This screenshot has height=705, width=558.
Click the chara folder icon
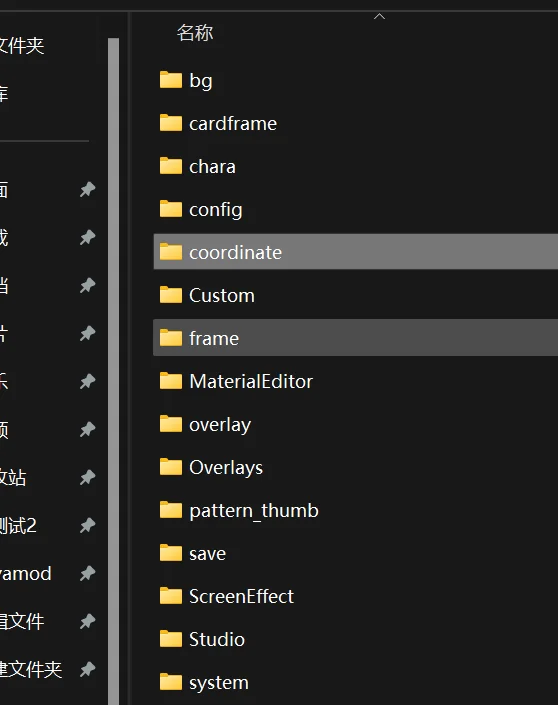pos(171,166)
